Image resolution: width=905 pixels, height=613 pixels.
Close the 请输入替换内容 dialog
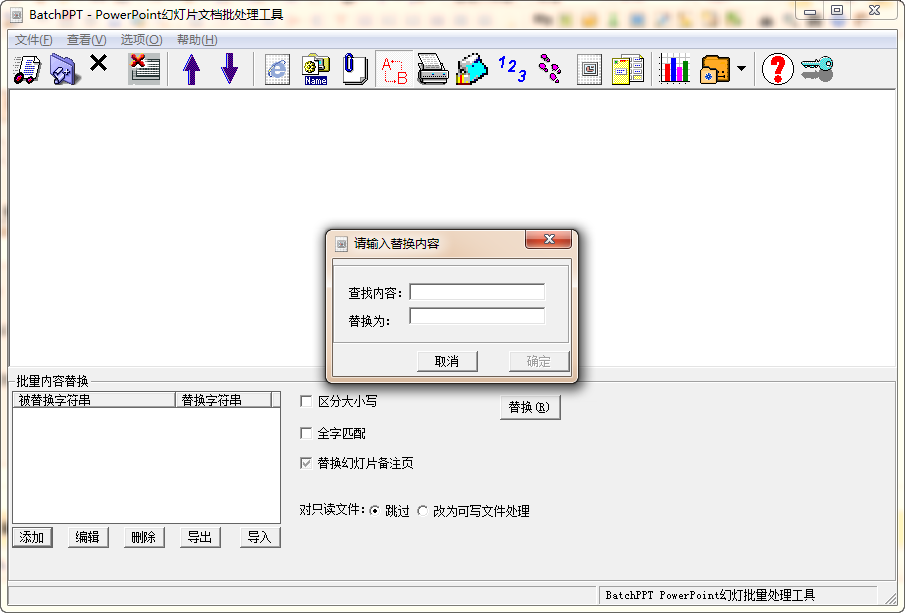pyautogui.click(x=549, y=239)
